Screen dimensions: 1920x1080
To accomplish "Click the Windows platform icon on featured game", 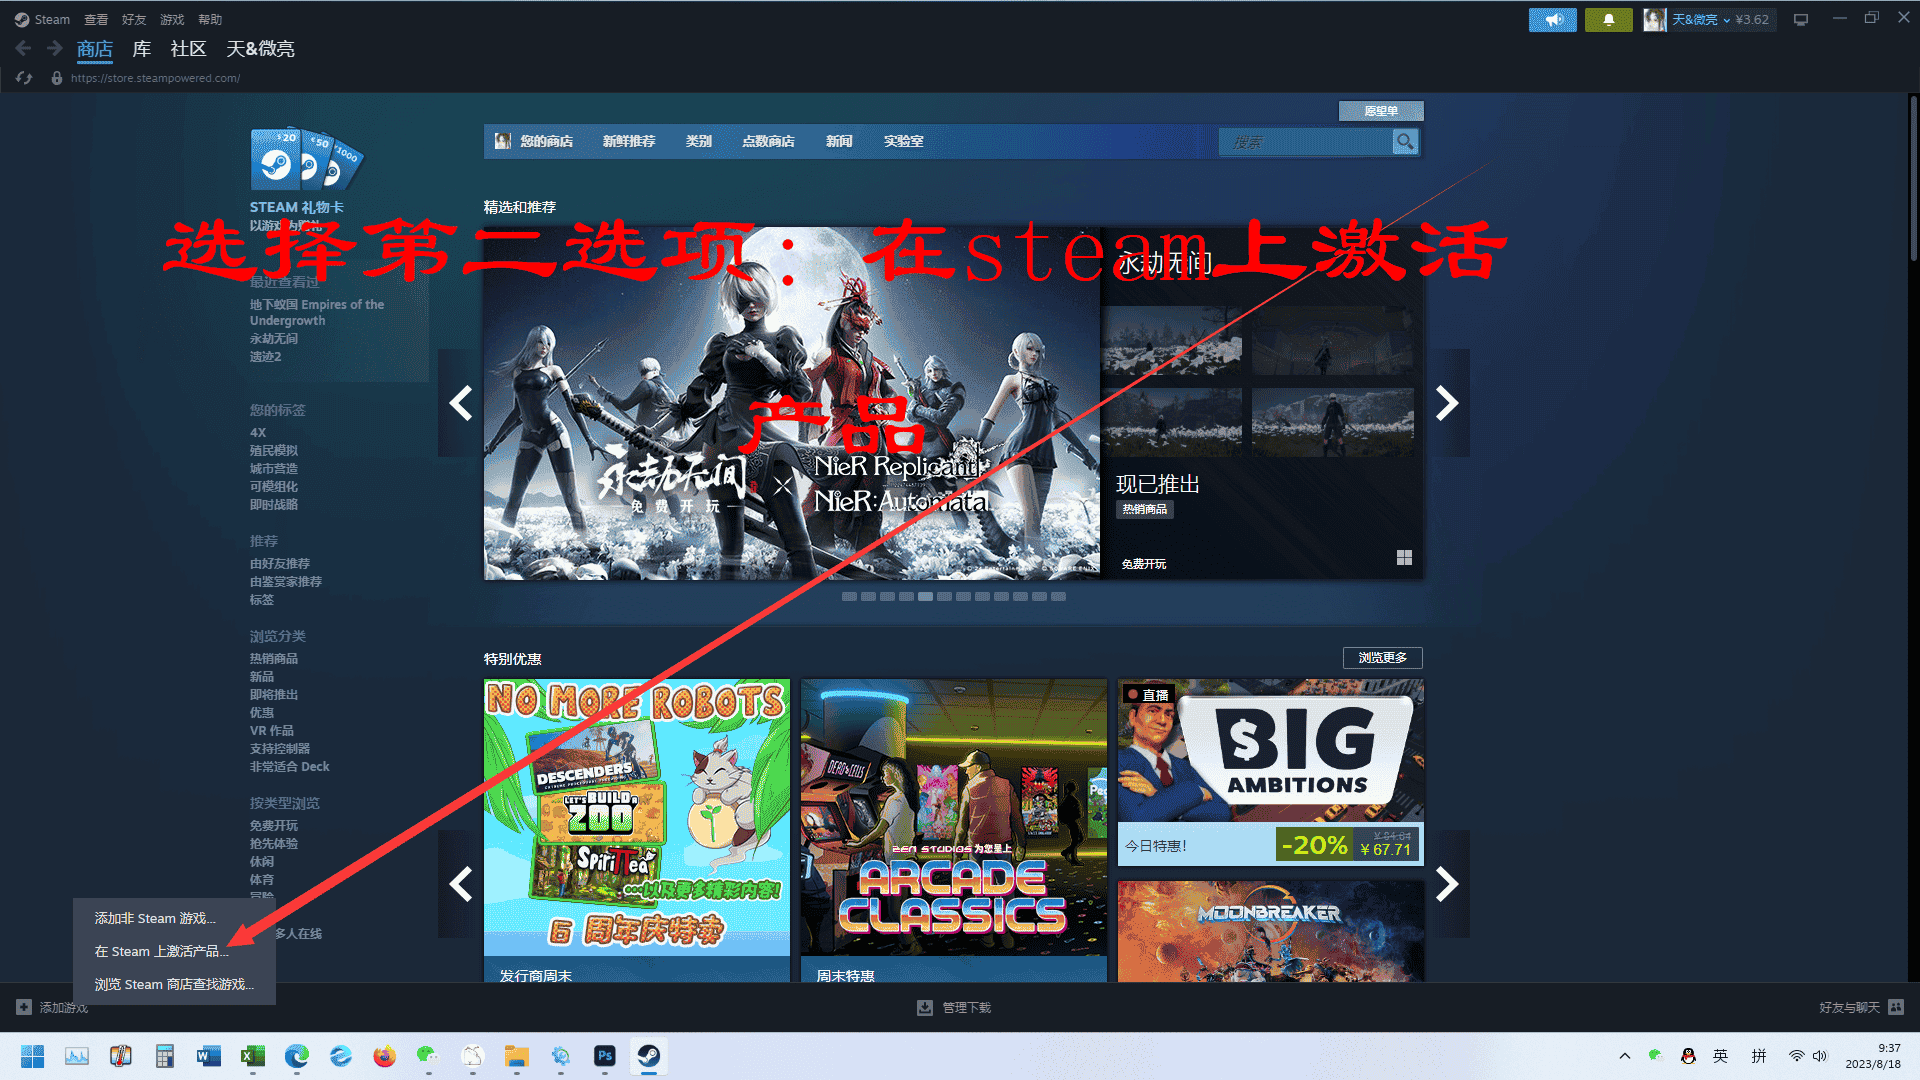I will [x=1404, y=558].
